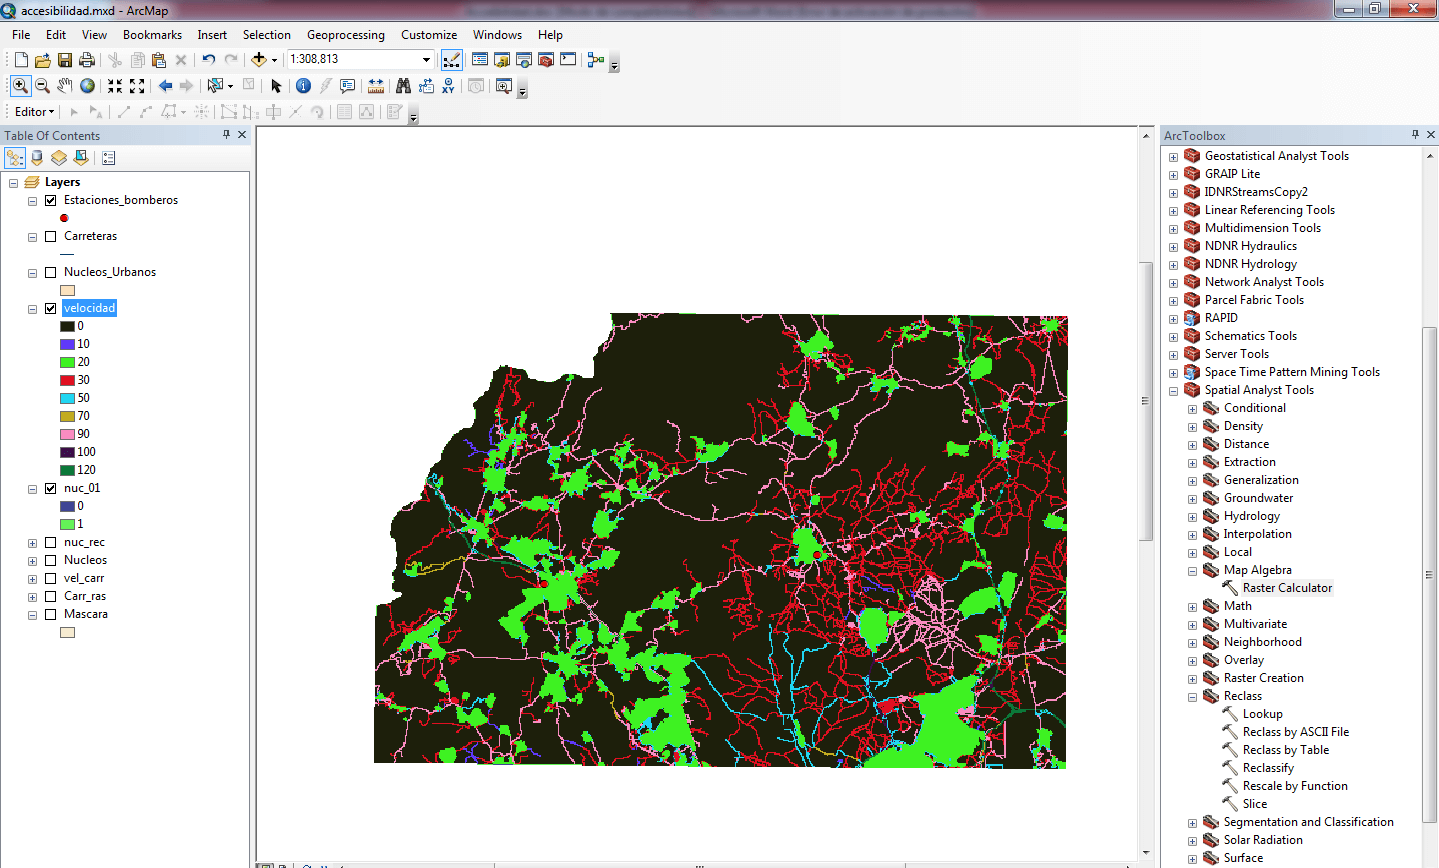Open the Bookmarks menu
This screenshot has width=1439, height=868.
coord(152,35)
